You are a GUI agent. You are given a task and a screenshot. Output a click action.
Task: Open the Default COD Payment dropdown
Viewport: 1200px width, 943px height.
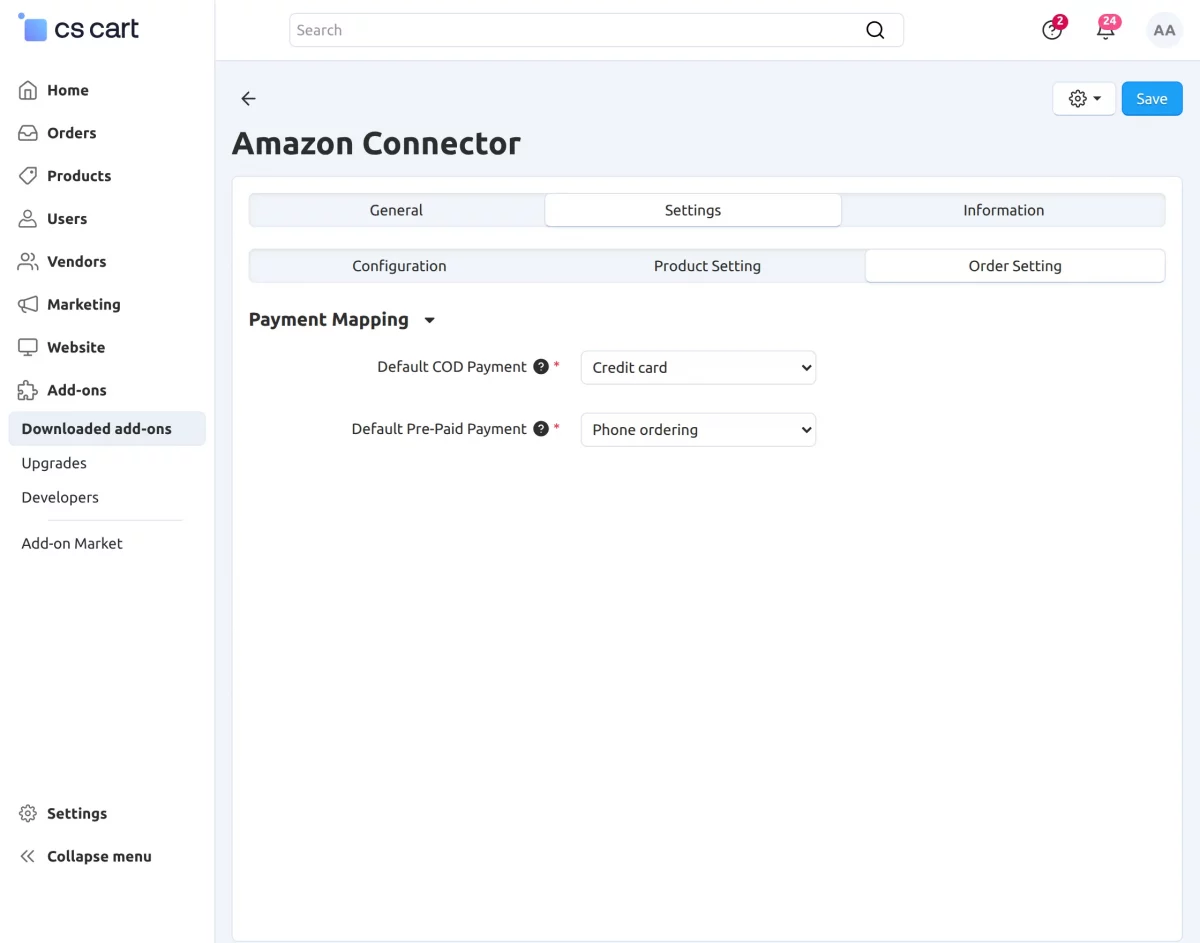click(x=698, y=368)
